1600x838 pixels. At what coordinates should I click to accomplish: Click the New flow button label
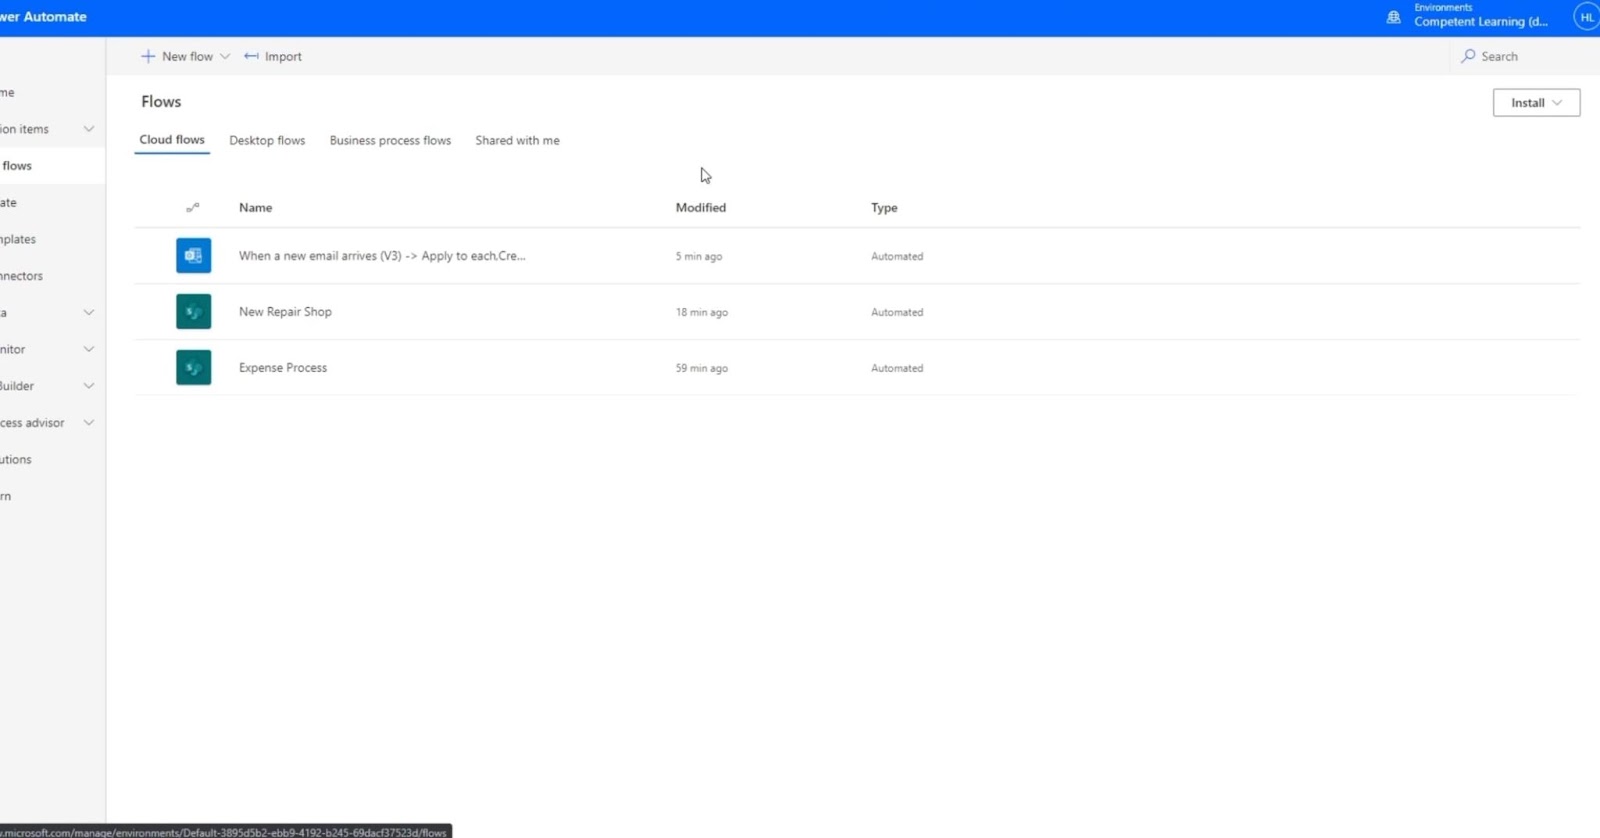(x=187, y=57)
